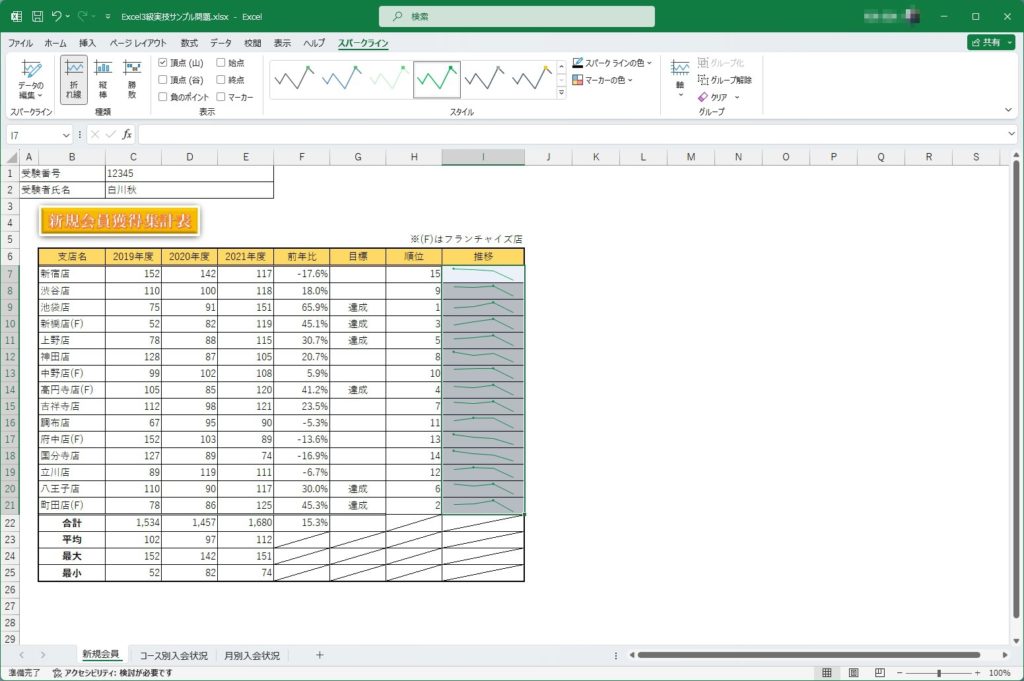
Task: Click the 検索 search box
Action: (517, 17)
